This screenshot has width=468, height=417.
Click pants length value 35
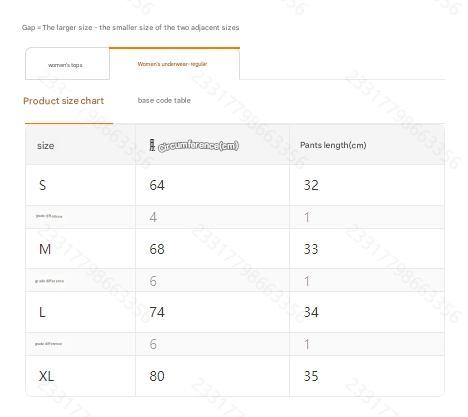tap(311, 376)
